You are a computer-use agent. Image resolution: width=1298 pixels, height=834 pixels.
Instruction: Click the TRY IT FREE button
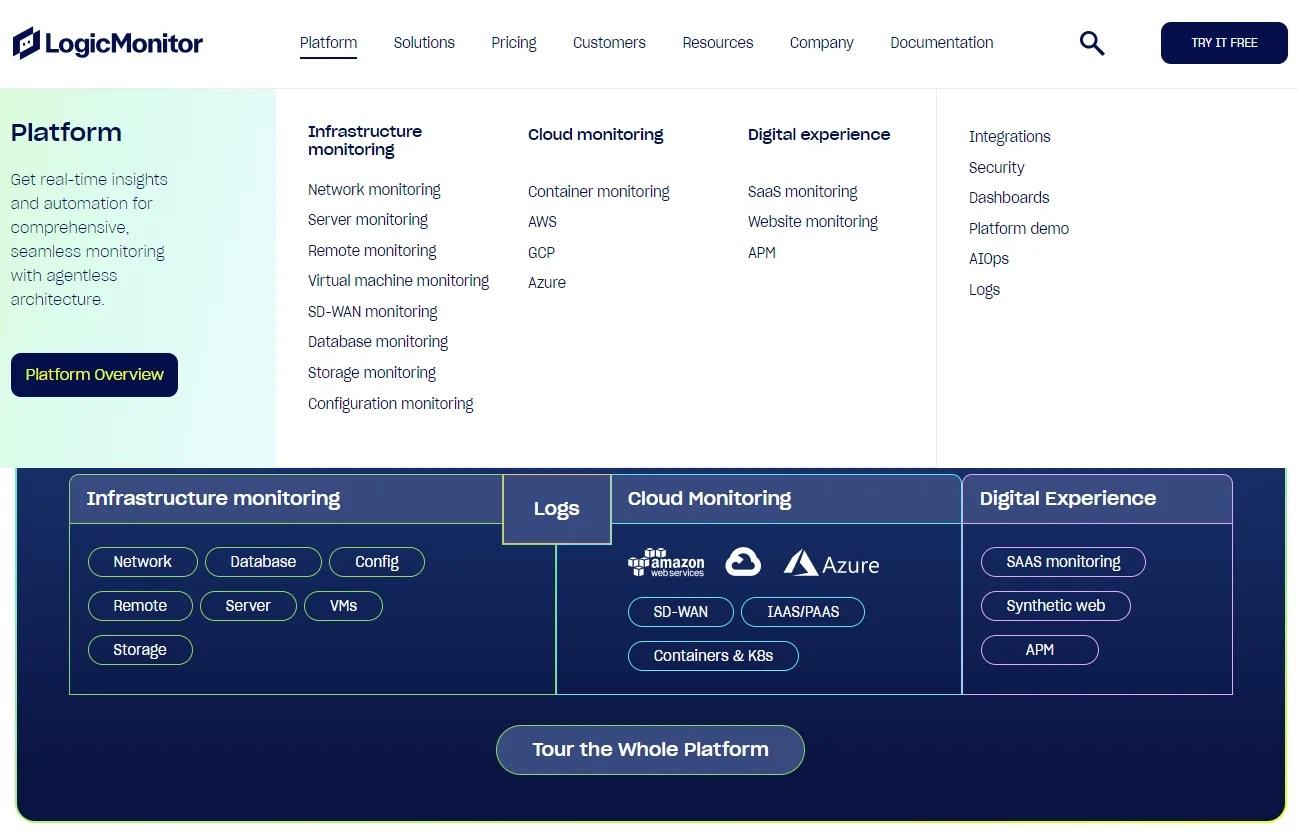pos(1224,43)
